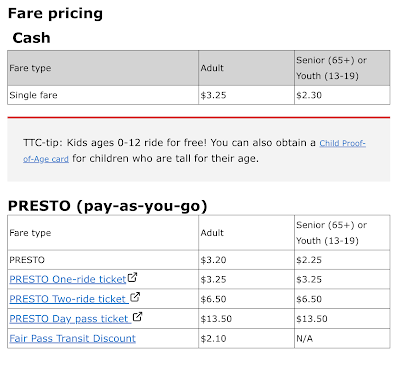The height and width of the screenshot is (369, 408).
Task: Select the 'PRESTO (pay-as-you-go)' heading
Action: click(x=107, y=206)
